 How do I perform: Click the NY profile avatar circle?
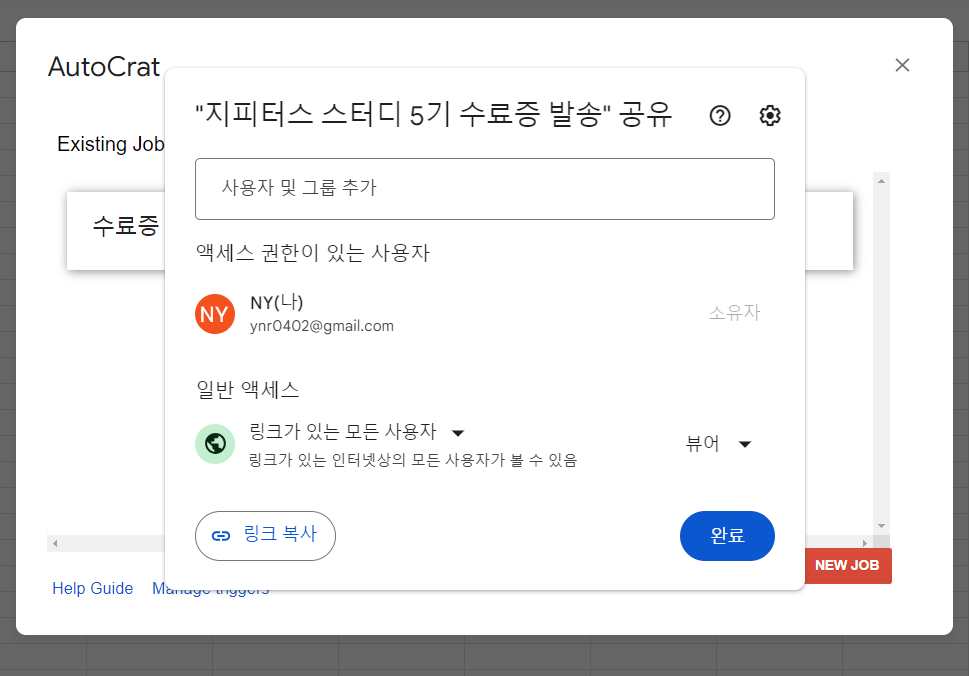[x=214, y=313]
